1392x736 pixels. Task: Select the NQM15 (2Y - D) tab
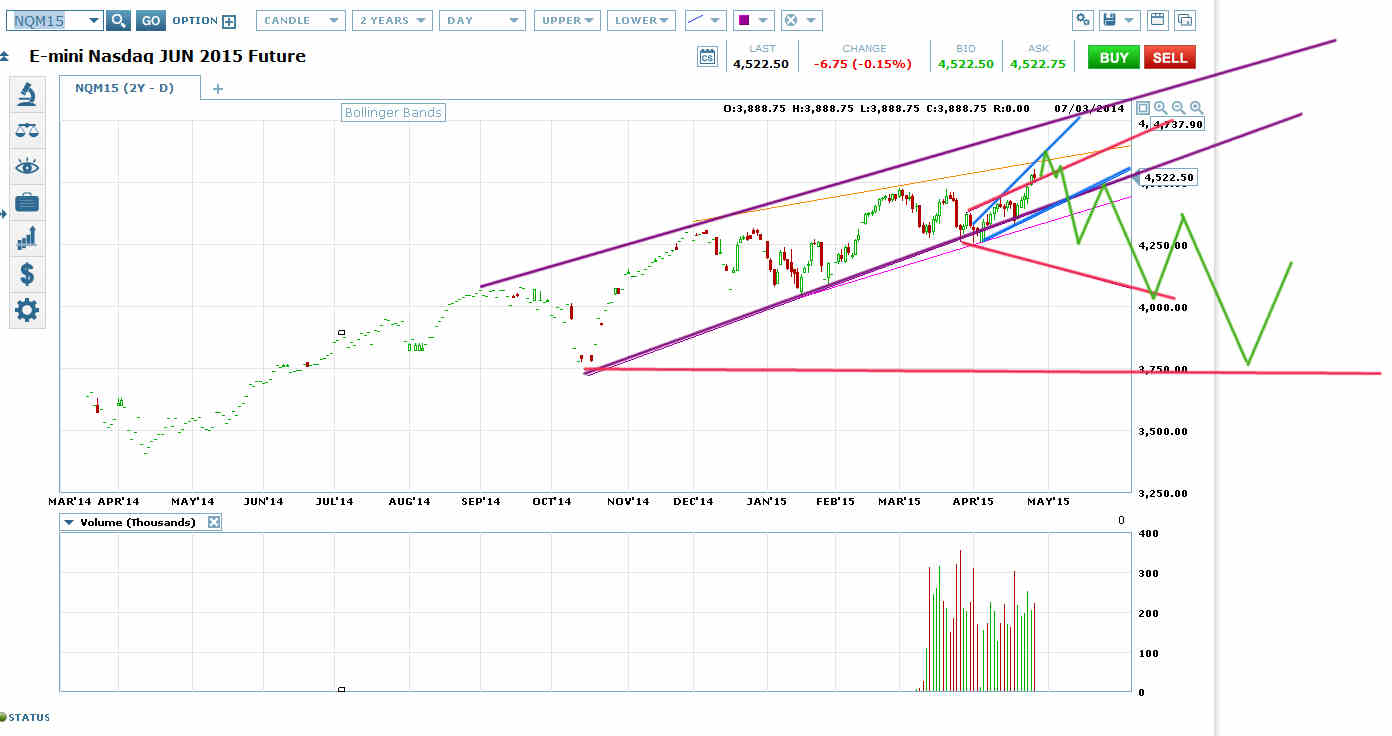coord(128,88)
